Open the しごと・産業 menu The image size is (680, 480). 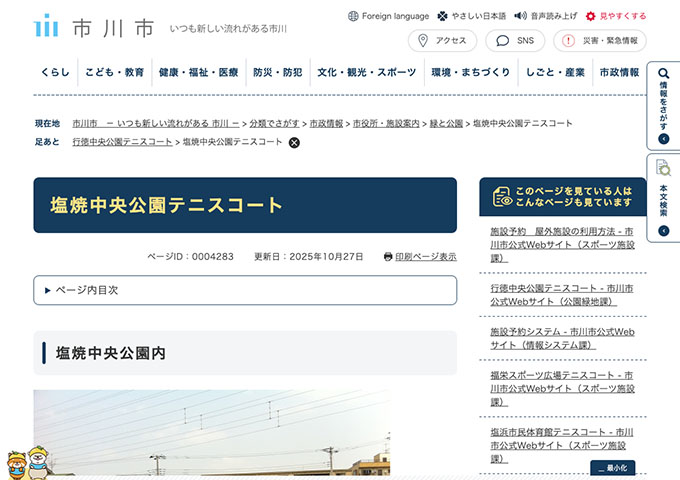tap(555, 72)
